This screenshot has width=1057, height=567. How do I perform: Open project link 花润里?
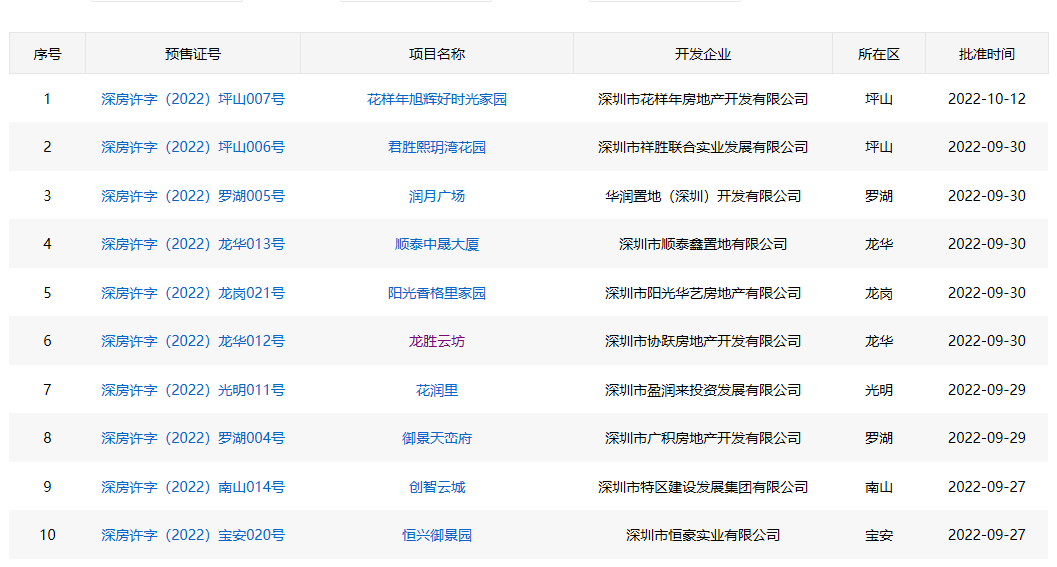tap(437, 390)
